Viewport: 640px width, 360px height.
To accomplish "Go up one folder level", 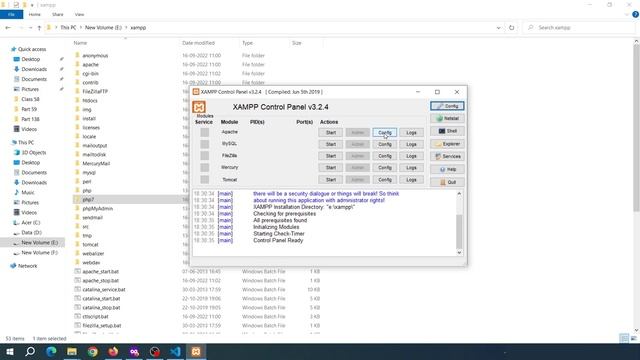I will pyautogui.click(x=39, y=28).
